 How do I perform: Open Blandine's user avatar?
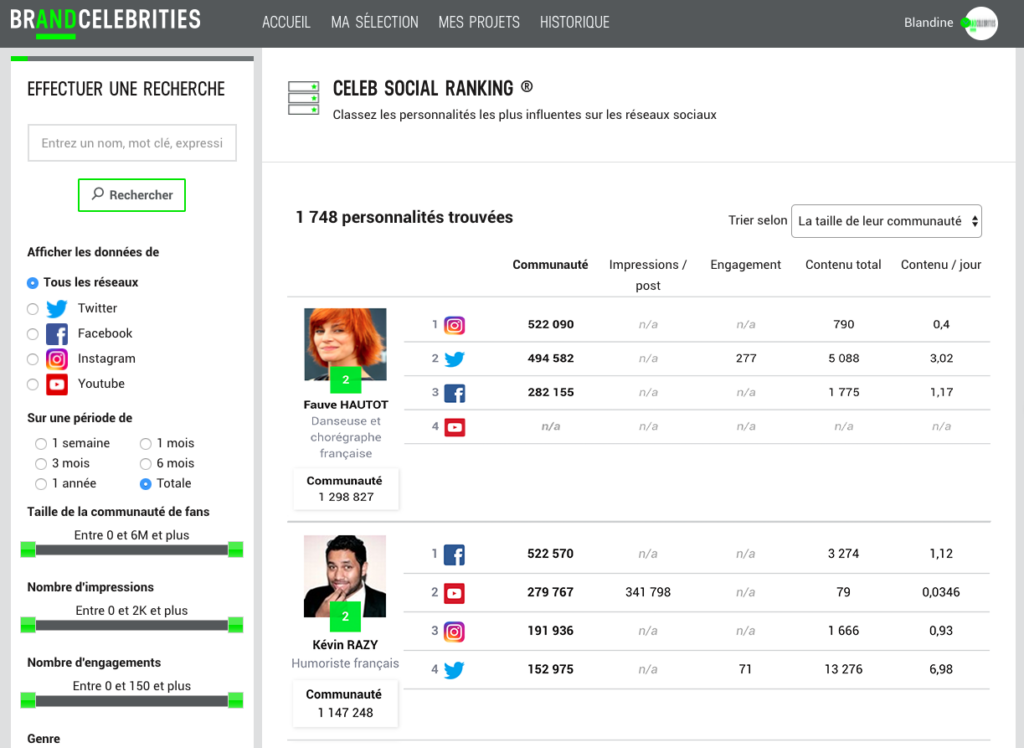point(980,23)
